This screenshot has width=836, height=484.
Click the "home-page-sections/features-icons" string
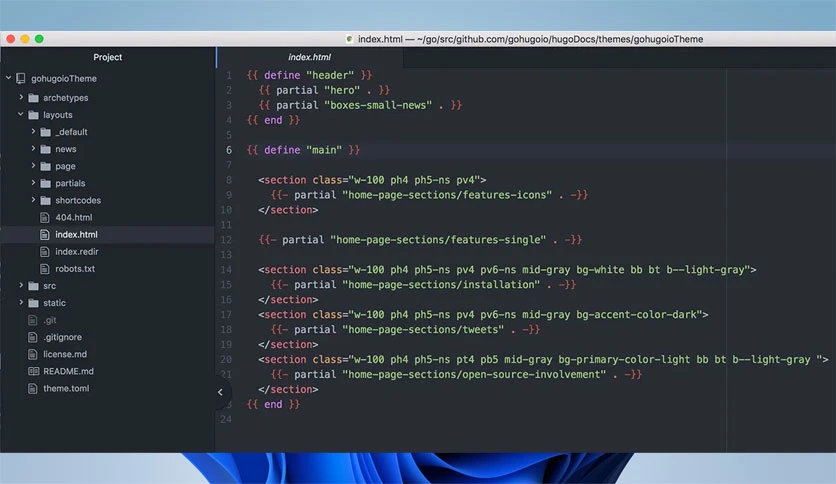(447, 195)
